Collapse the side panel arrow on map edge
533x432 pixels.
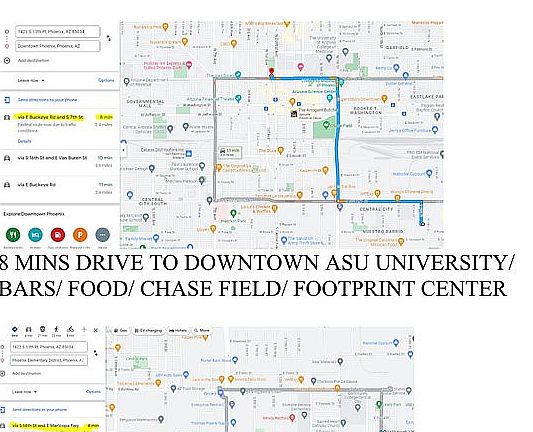tap(123, 150)
